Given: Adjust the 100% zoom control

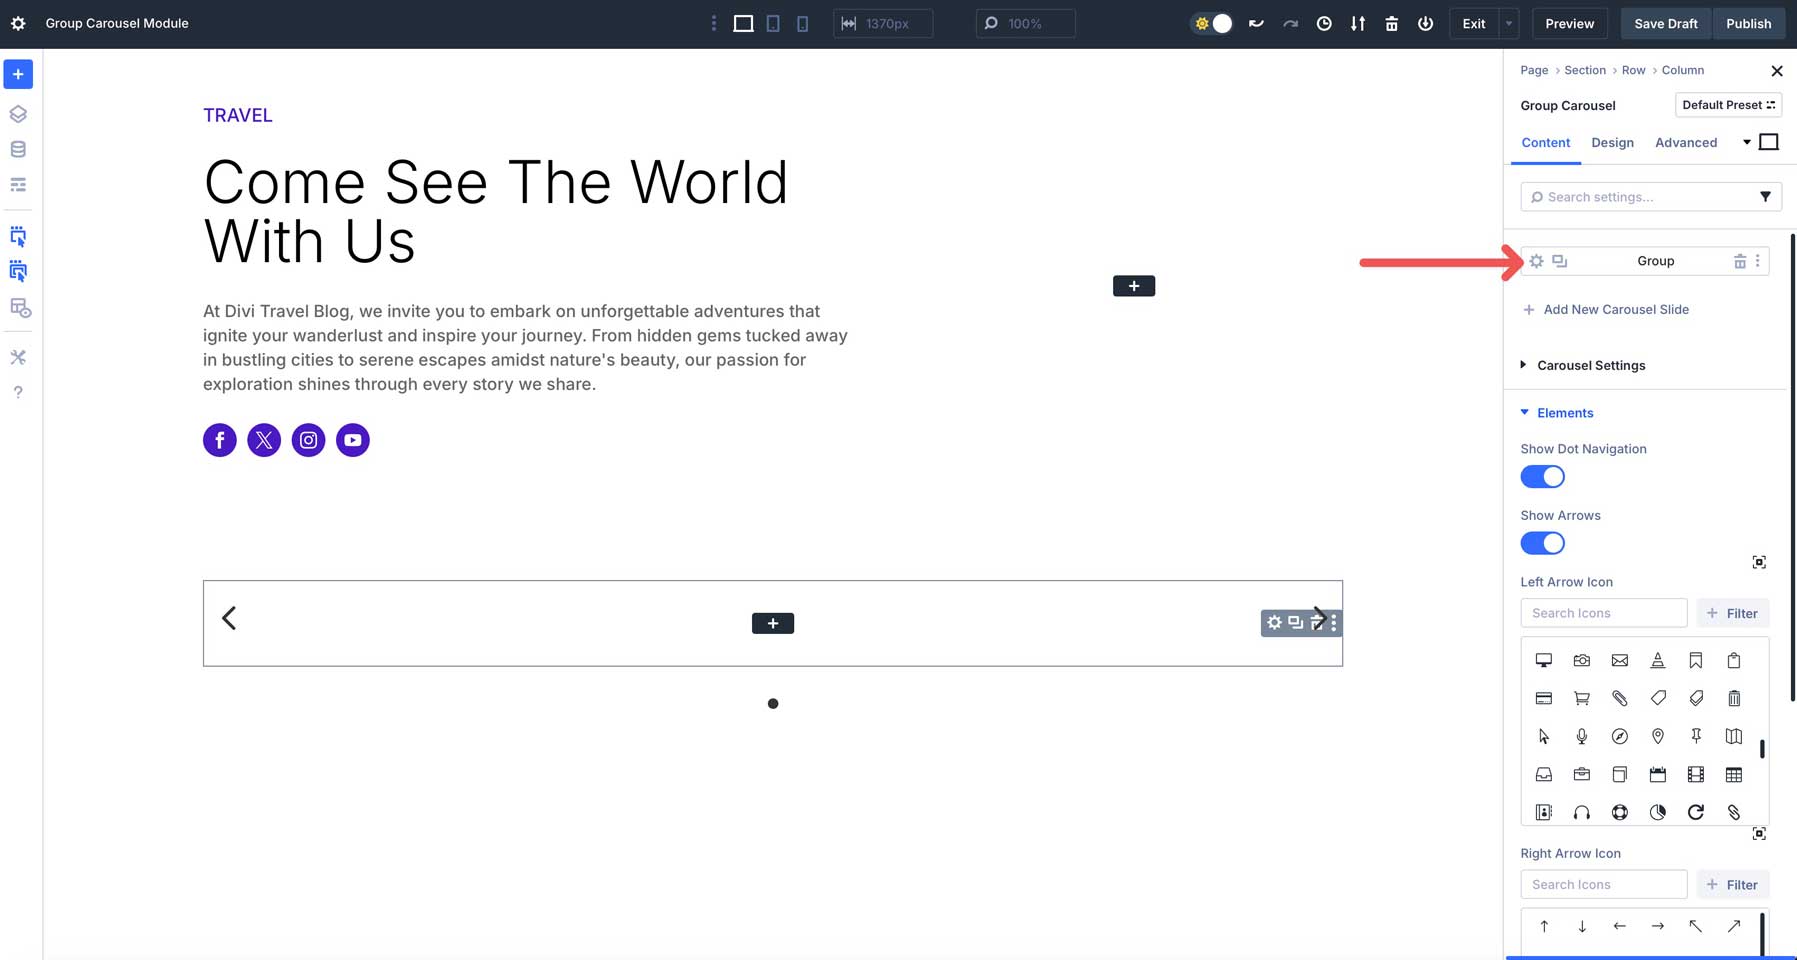Looking at the screenshot, I should click(x=1025, y=23).
